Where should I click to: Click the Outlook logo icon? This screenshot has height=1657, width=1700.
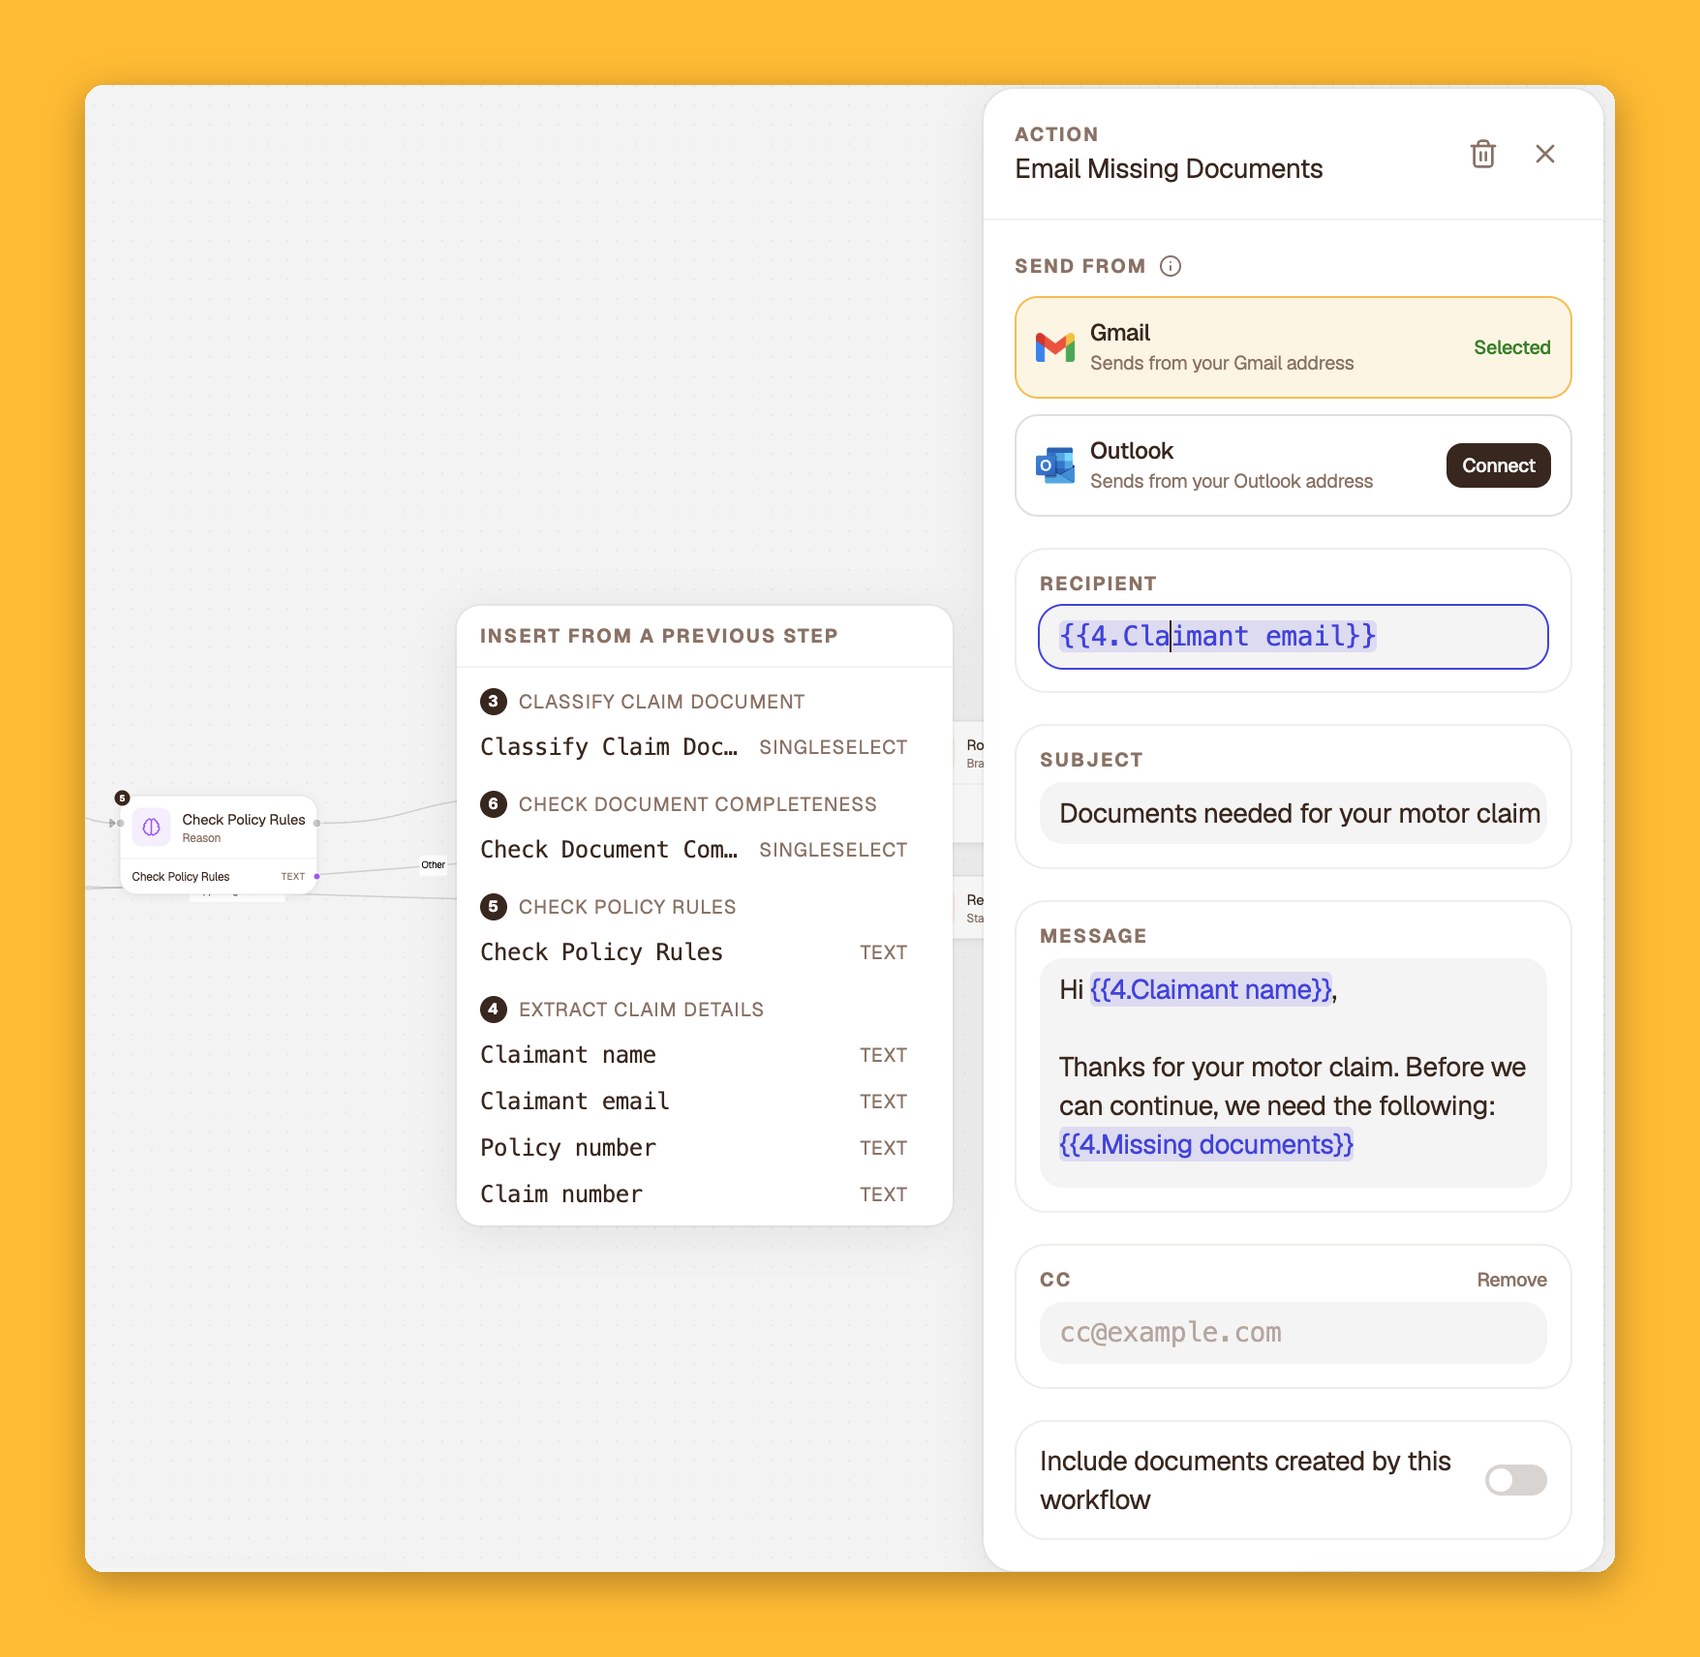[x=1055, y=466]
